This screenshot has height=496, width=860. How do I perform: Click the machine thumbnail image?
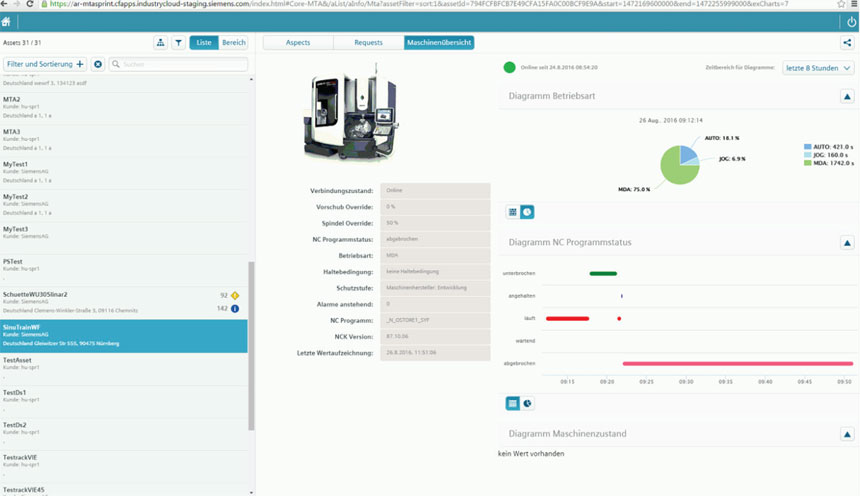351,112
